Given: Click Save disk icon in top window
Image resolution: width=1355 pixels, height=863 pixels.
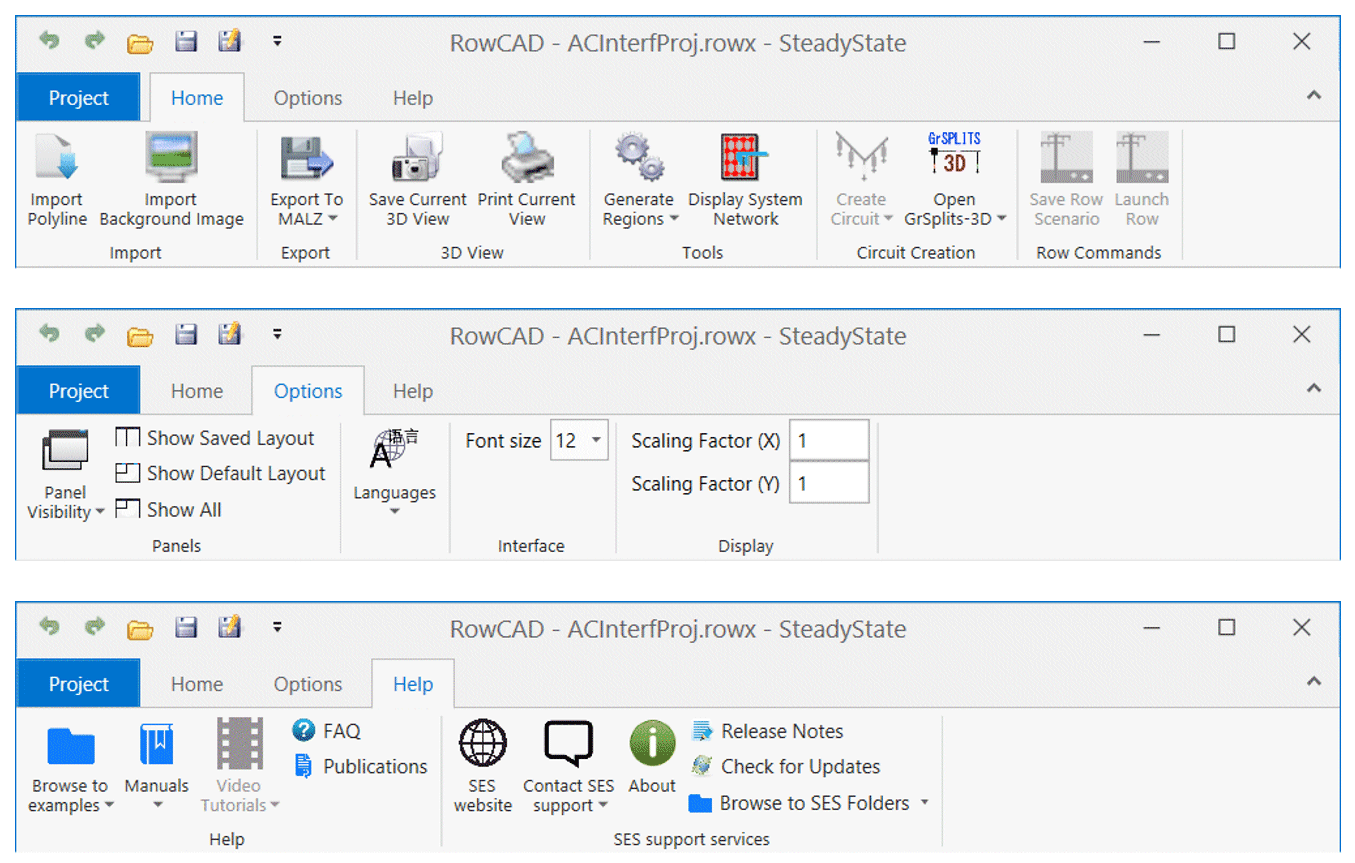Looking at the screenshot, I should click(x=186, y=41).
